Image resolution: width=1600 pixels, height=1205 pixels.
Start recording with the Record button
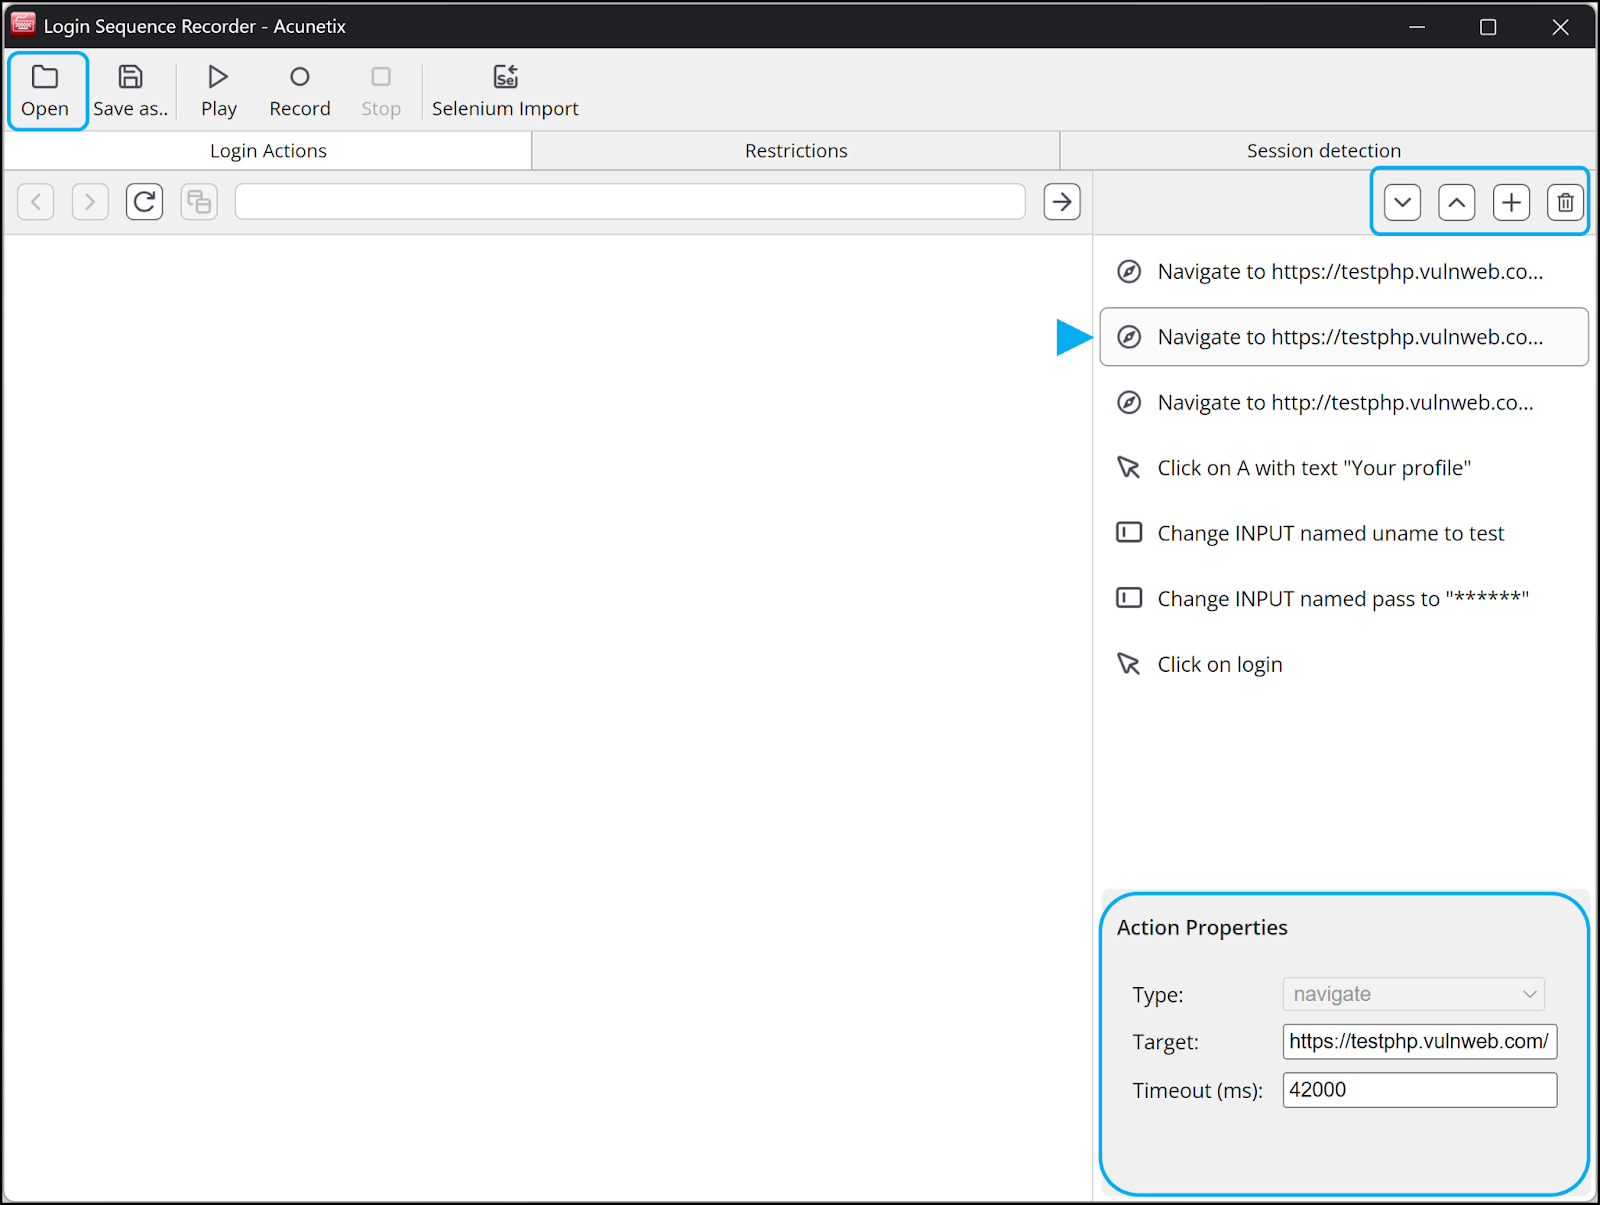coord(300,91)
